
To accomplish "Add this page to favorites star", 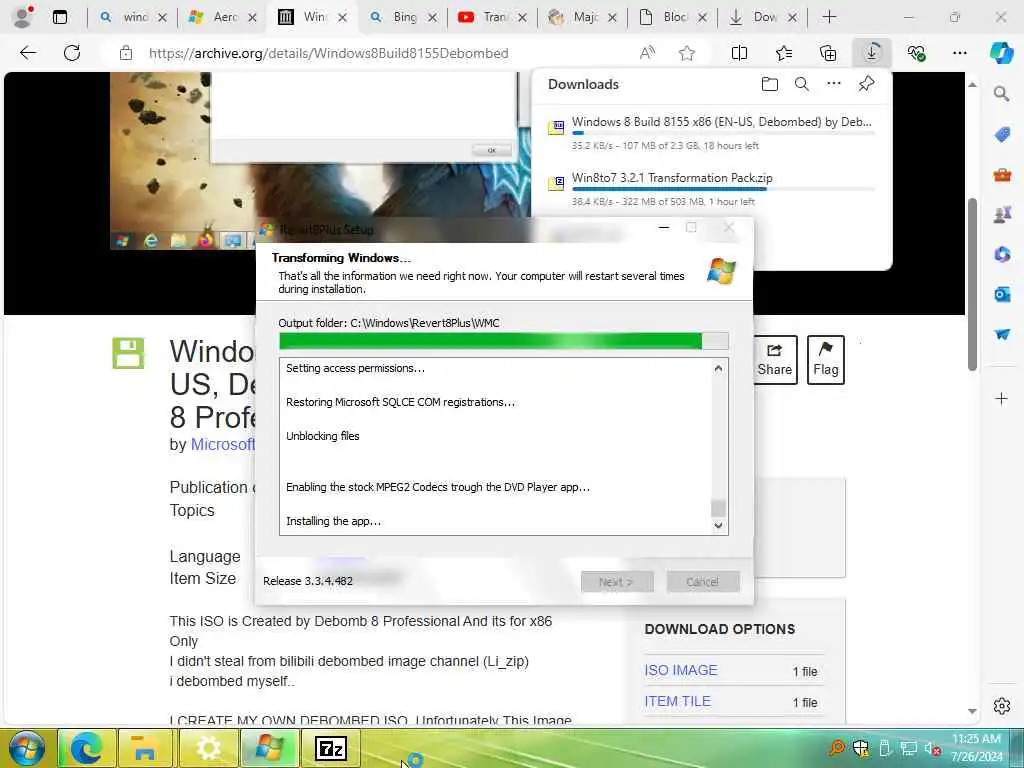I will click(686, 53).
